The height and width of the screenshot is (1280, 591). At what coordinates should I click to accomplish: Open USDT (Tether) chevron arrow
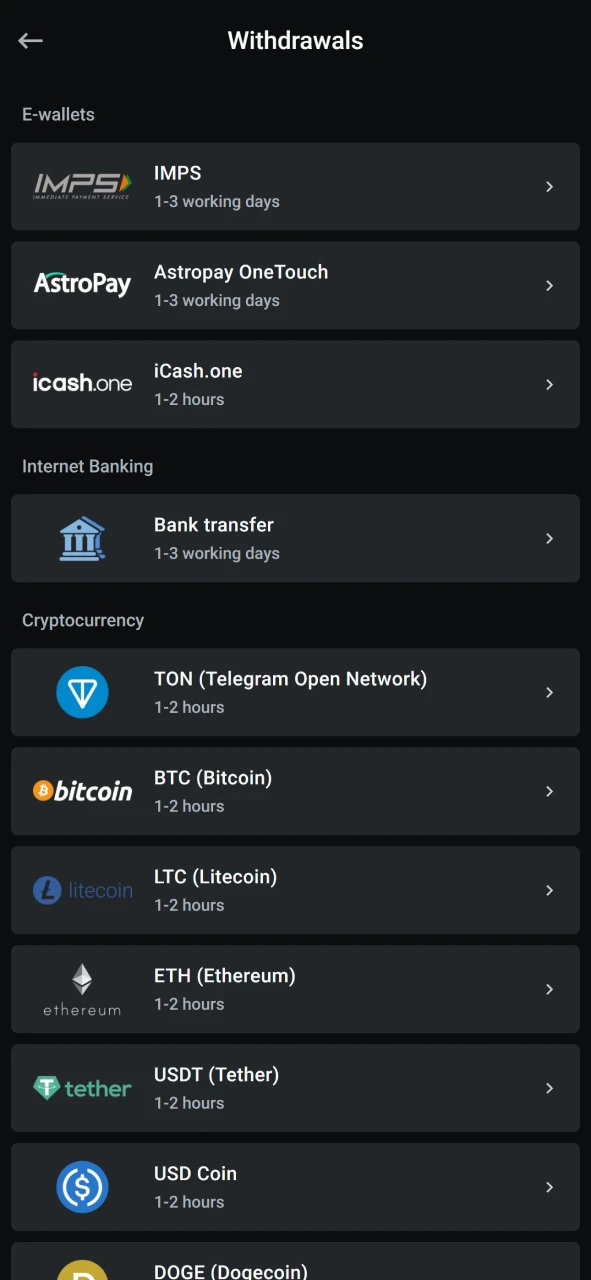(x=549, y=1088)
